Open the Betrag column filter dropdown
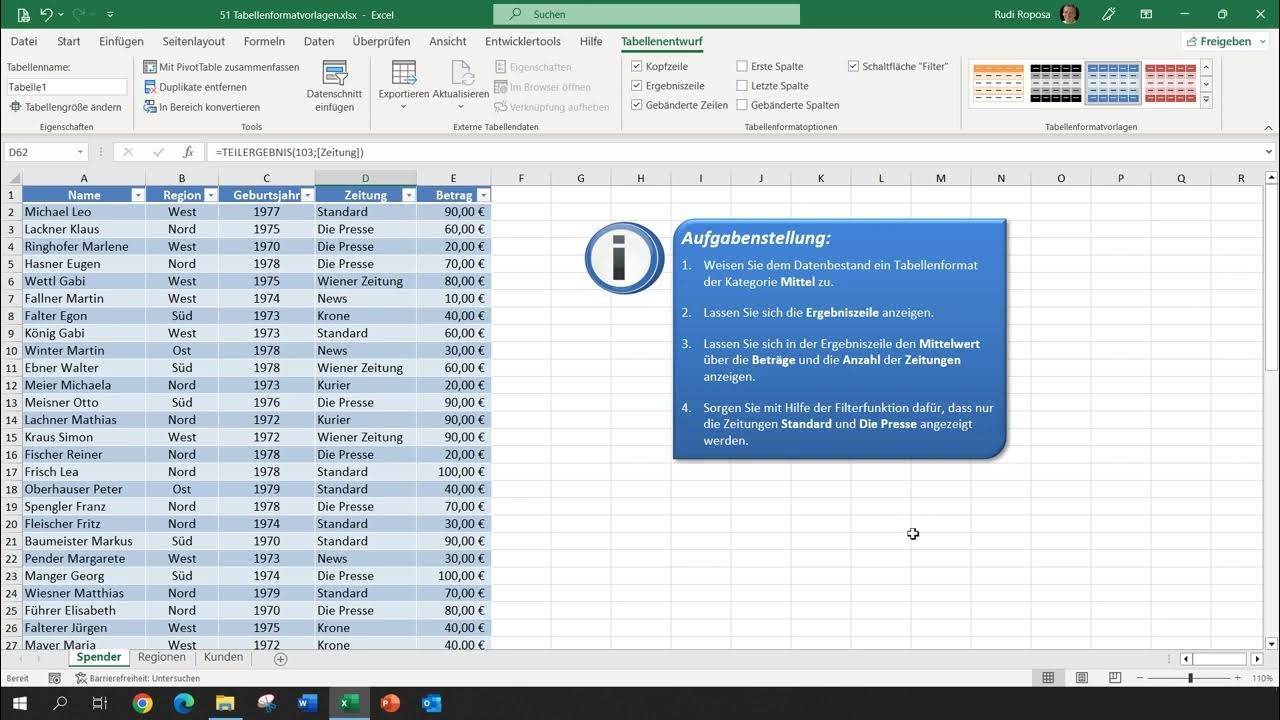 (483, 195)
